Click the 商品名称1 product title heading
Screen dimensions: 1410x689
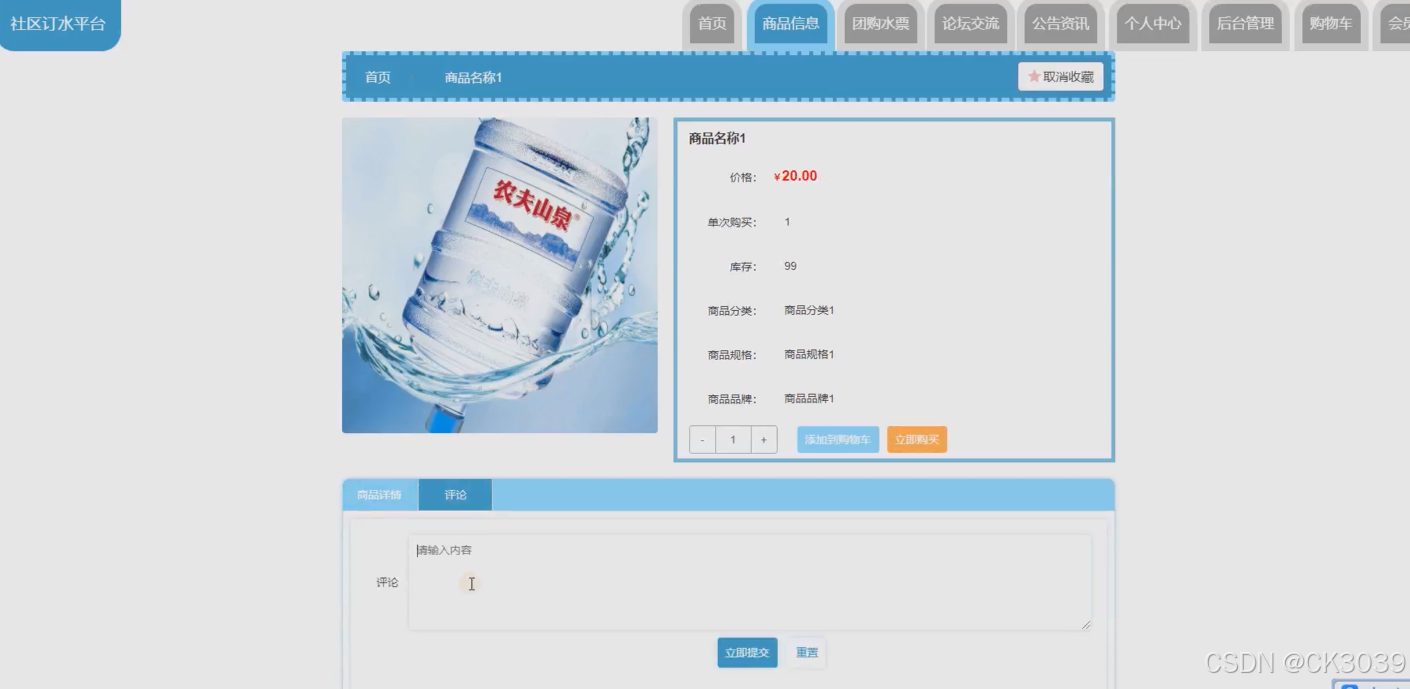tap(717, 139)
